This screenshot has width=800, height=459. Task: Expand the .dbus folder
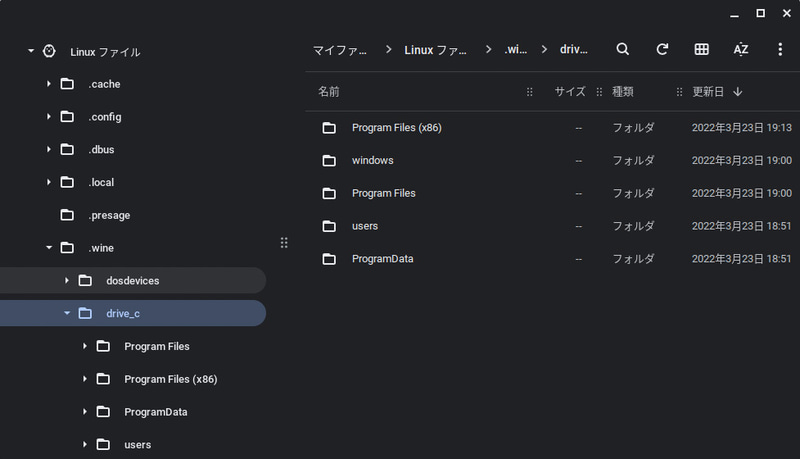click(48, 149)
